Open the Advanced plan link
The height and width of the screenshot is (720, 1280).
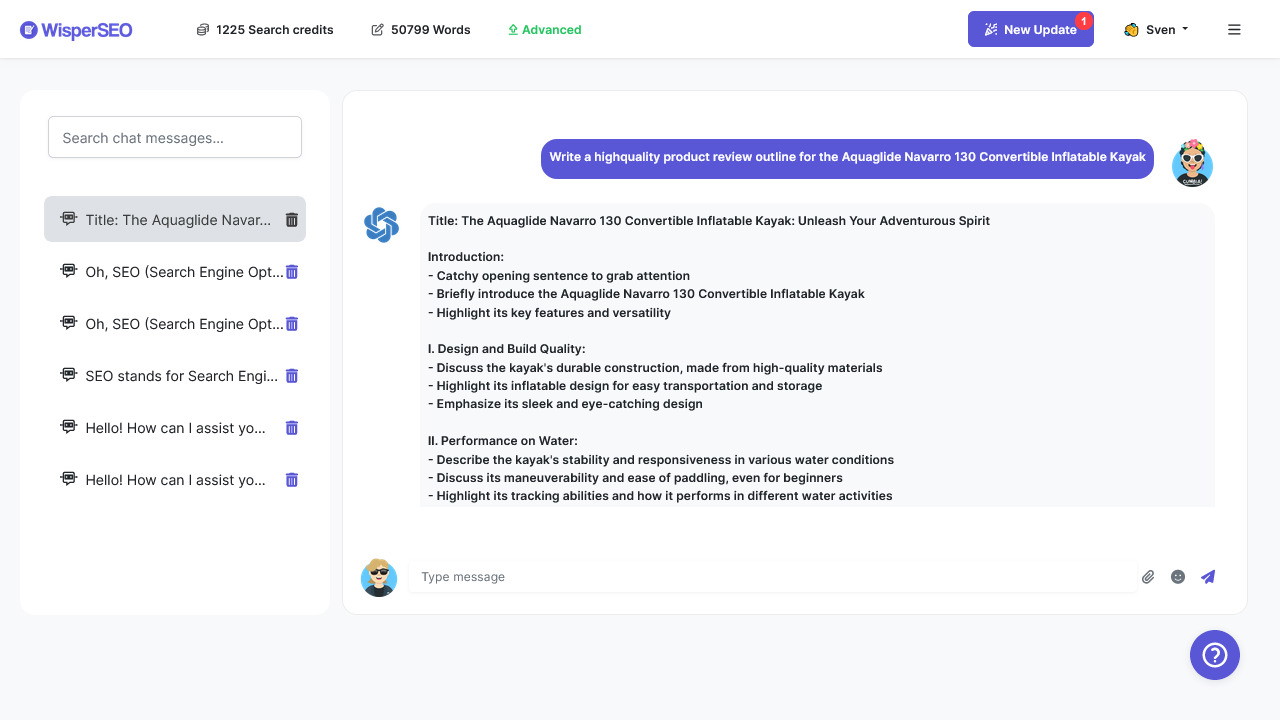[545, 30]
